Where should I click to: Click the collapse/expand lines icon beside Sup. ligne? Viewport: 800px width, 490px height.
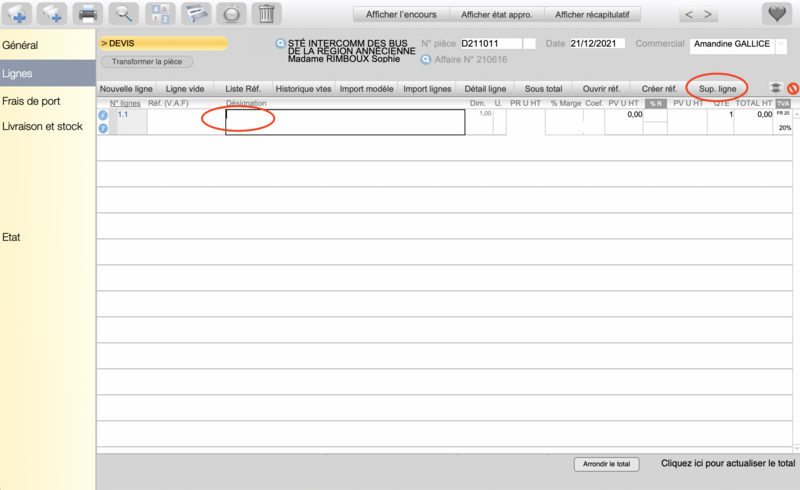pyautogui.click(x=774, y=89)
